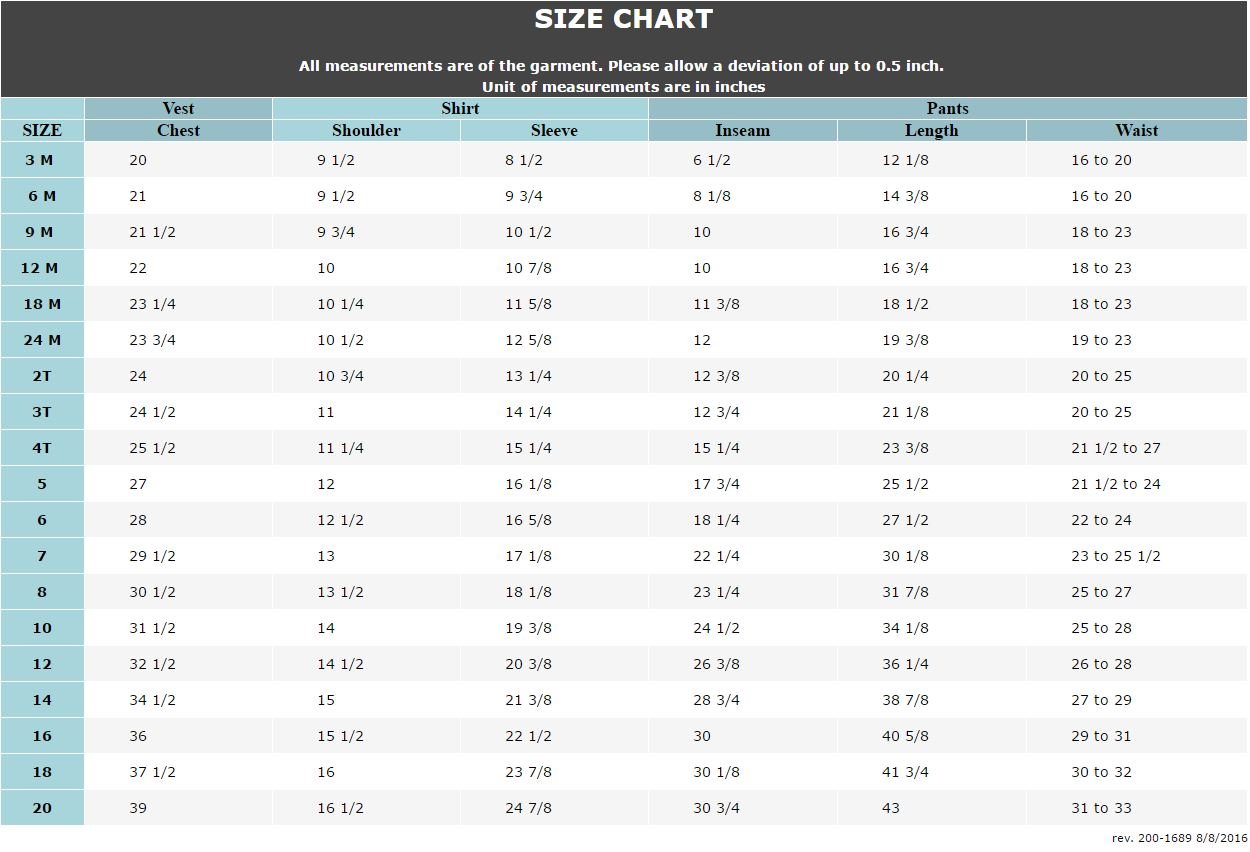Click the SIZE header cell
The height and width of the screenshot is (852, 1250).
click(x=41, y=130)
